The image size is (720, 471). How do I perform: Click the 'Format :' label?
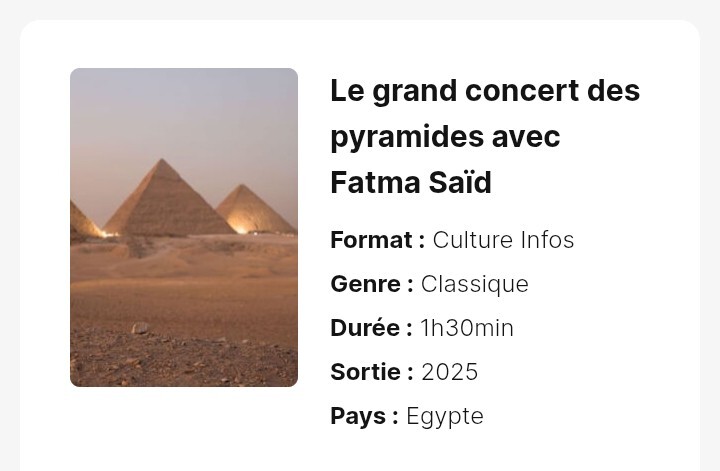tap(378, 240)
